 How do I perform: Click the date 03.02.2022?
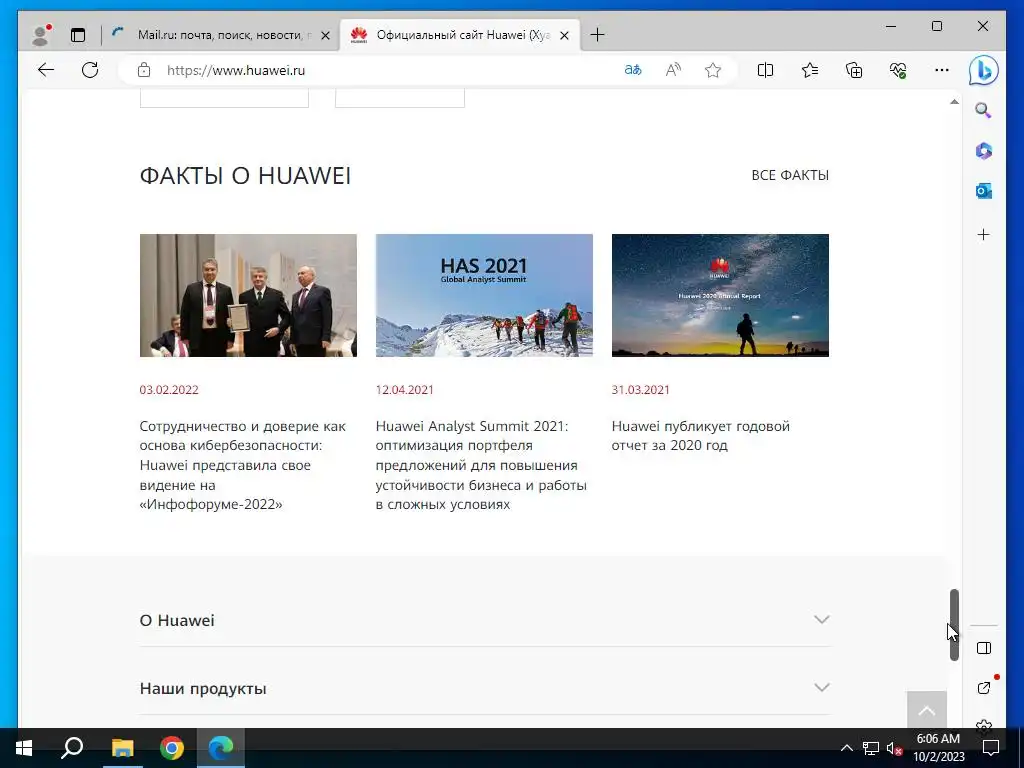pos(168,390)
